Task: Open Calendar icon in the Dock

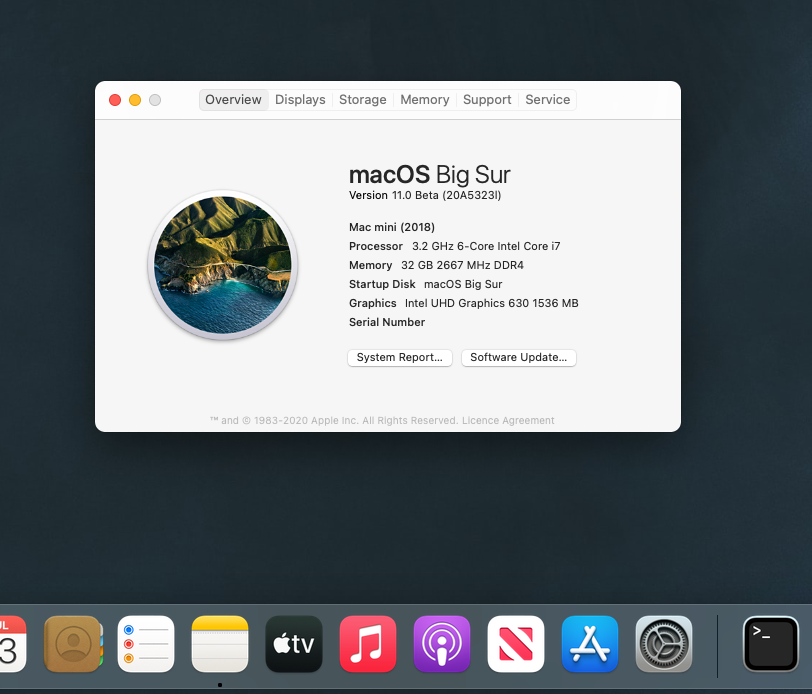Action: click(11, 644)
